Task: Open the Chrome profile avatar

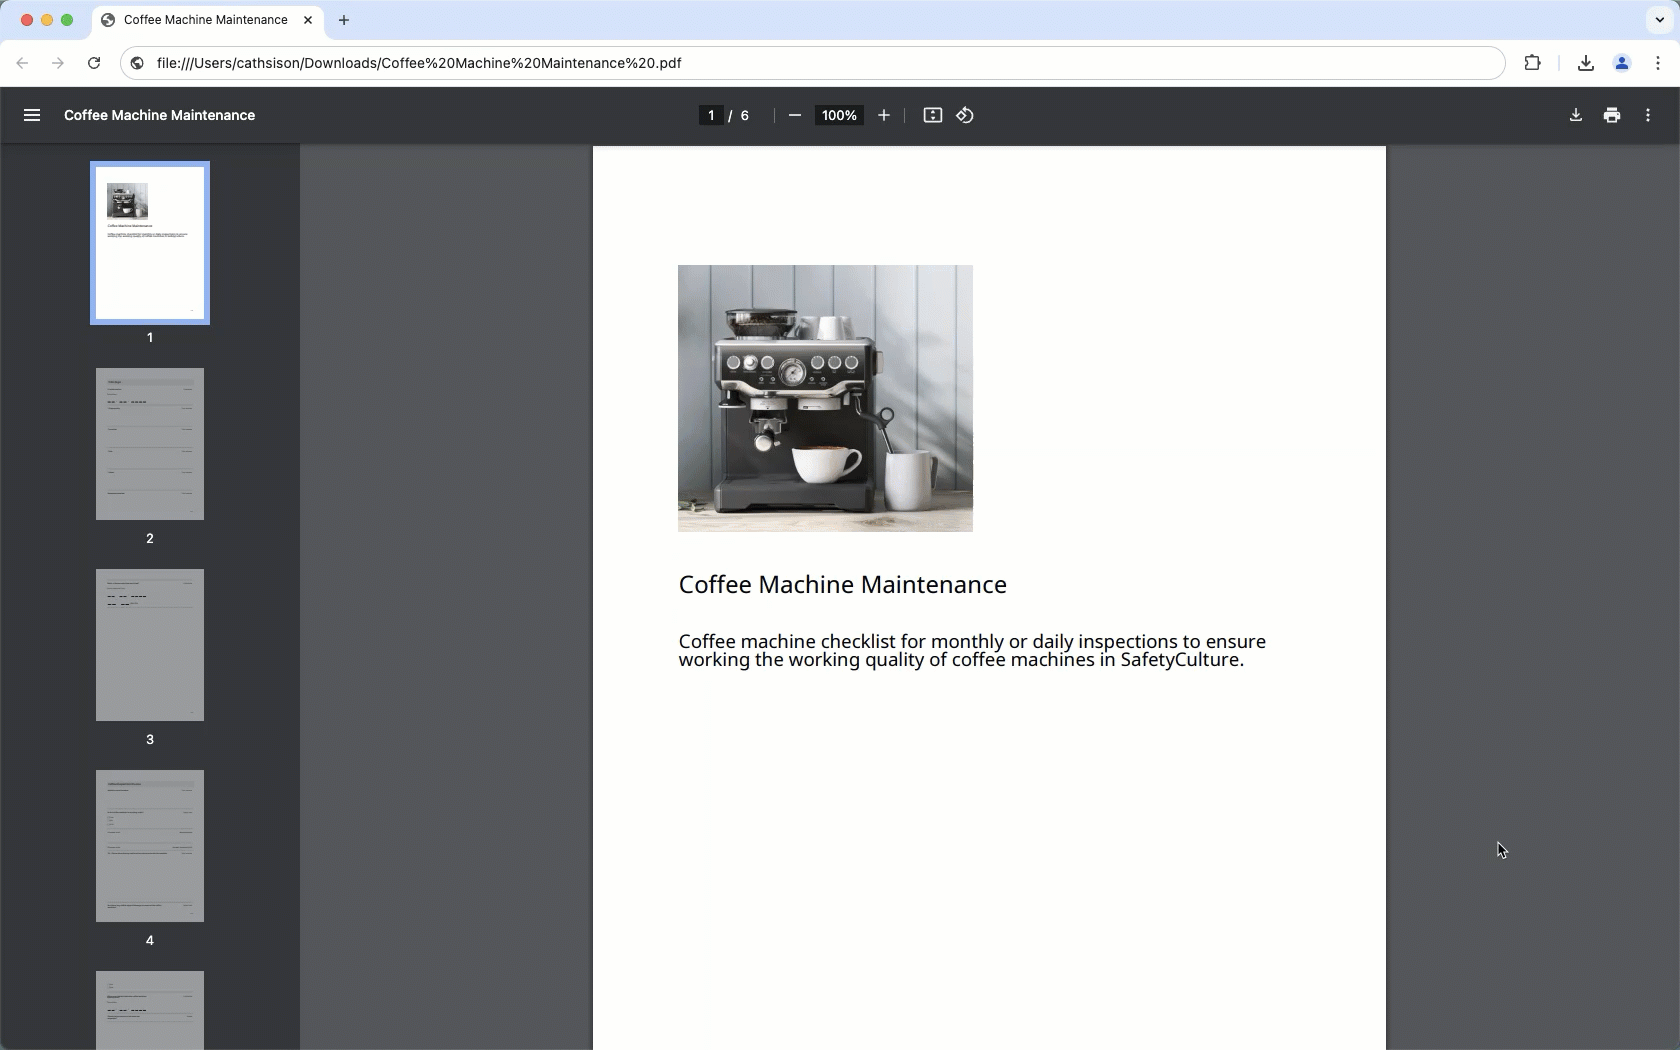Action: (x=1622, y=63)
